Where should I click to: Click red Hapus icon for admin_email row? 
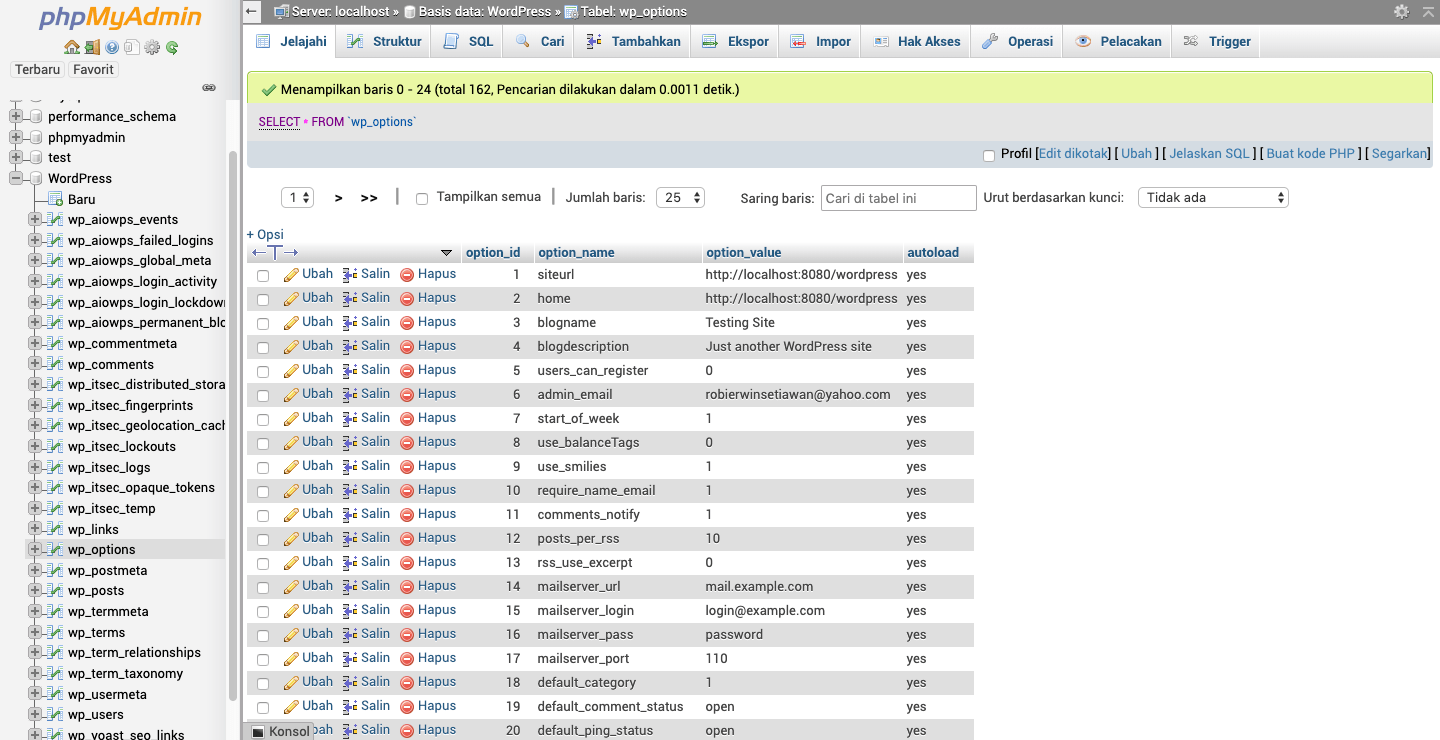(x=407, y=394)
